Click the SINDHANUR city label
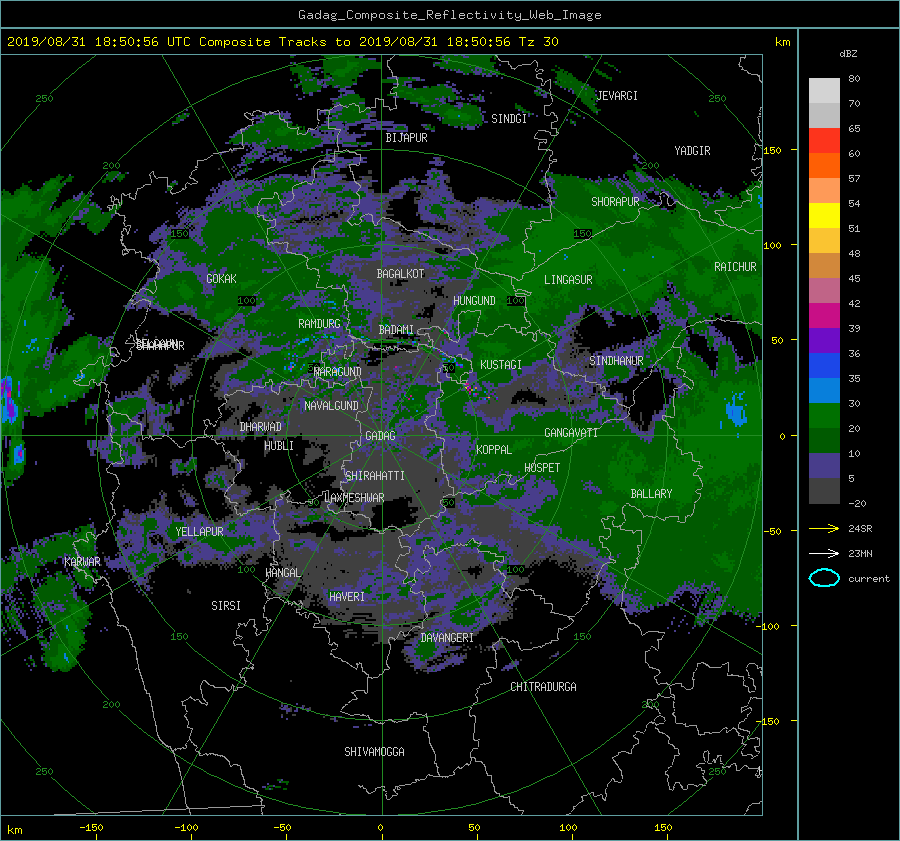This screenshot has width=900, height=841. pos(616,361)
